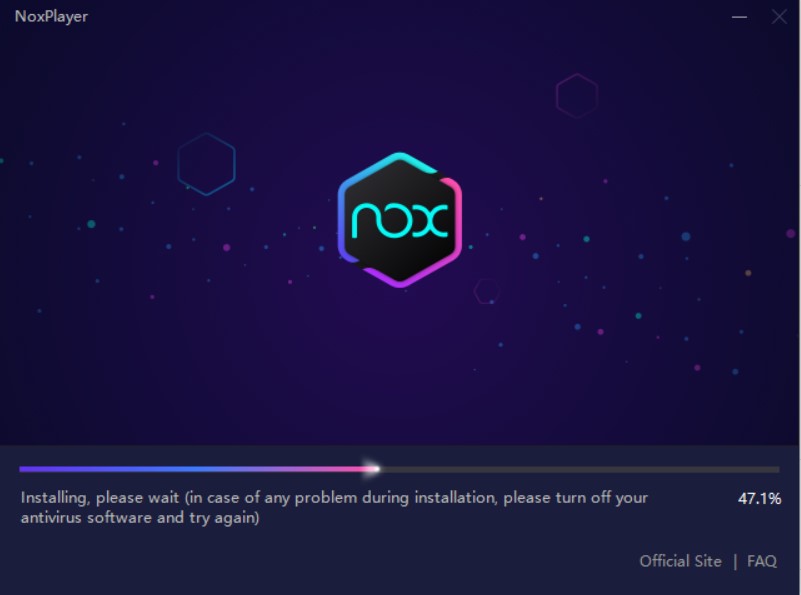
Task: Open the FAQ link
Action: point(762,561)
